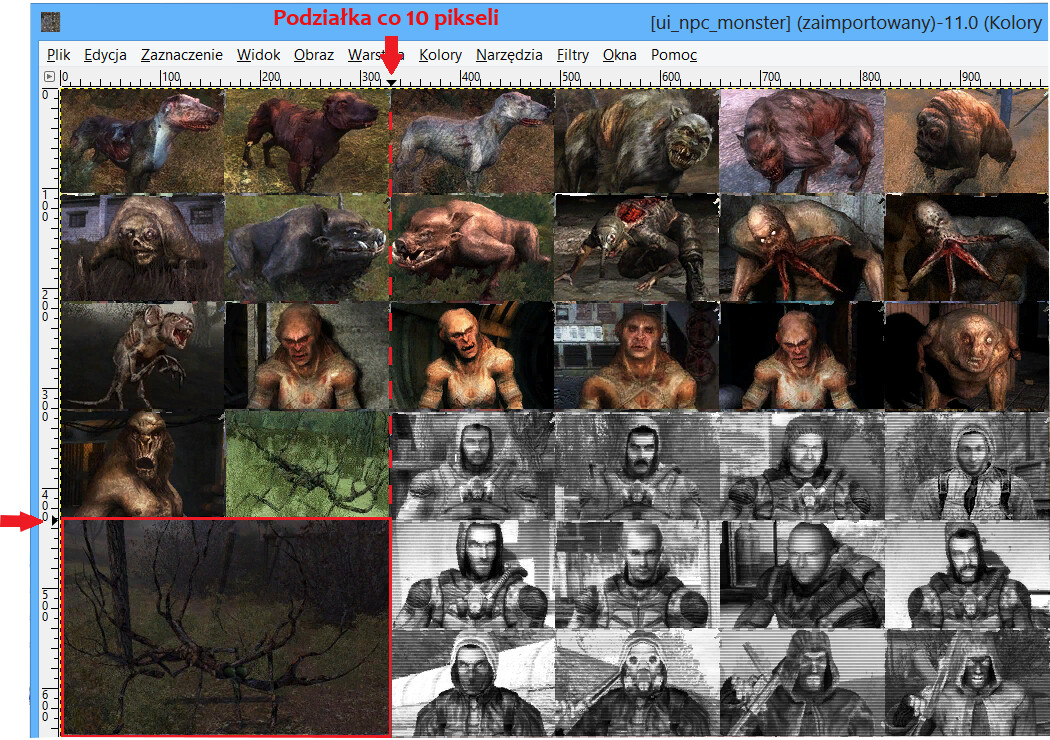Select the skeletal rat-like creature tile

point(143,356)
